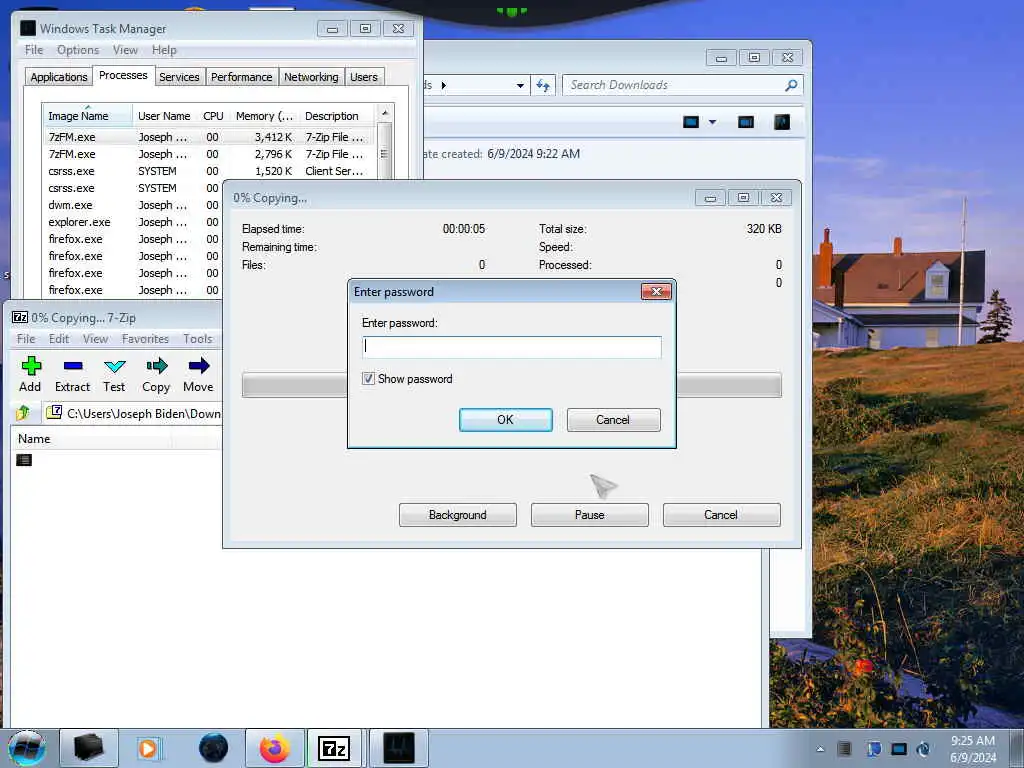Switch to the Users tab
1024x768 pixels.
364,76
